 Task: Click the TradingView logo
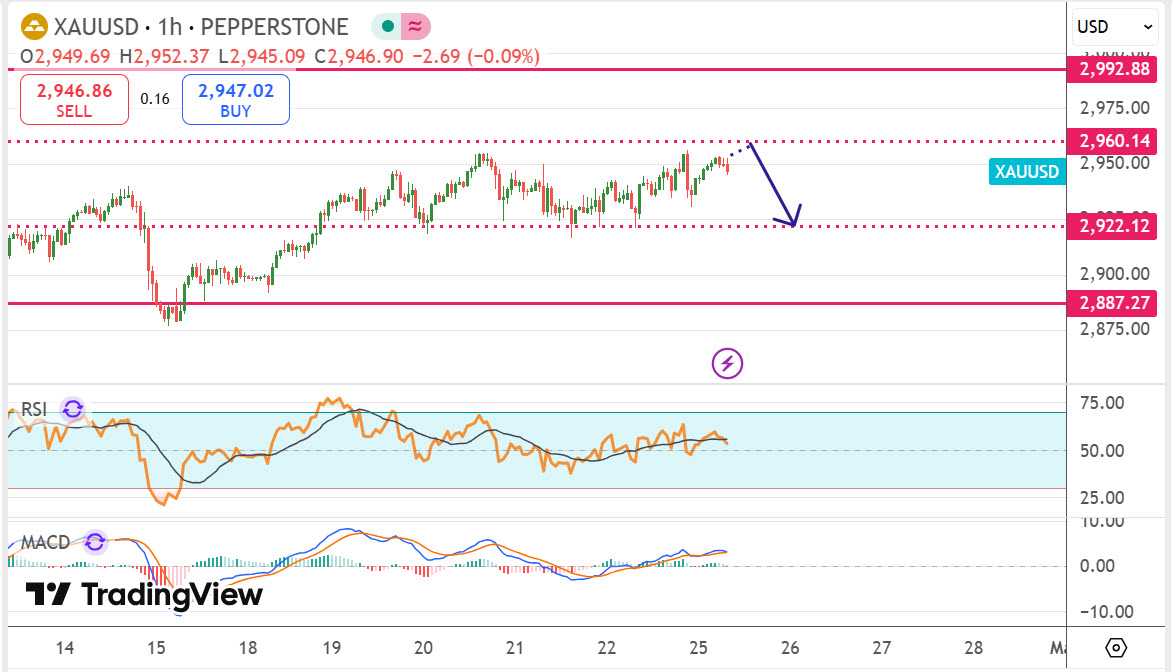(x=144, y=595)
